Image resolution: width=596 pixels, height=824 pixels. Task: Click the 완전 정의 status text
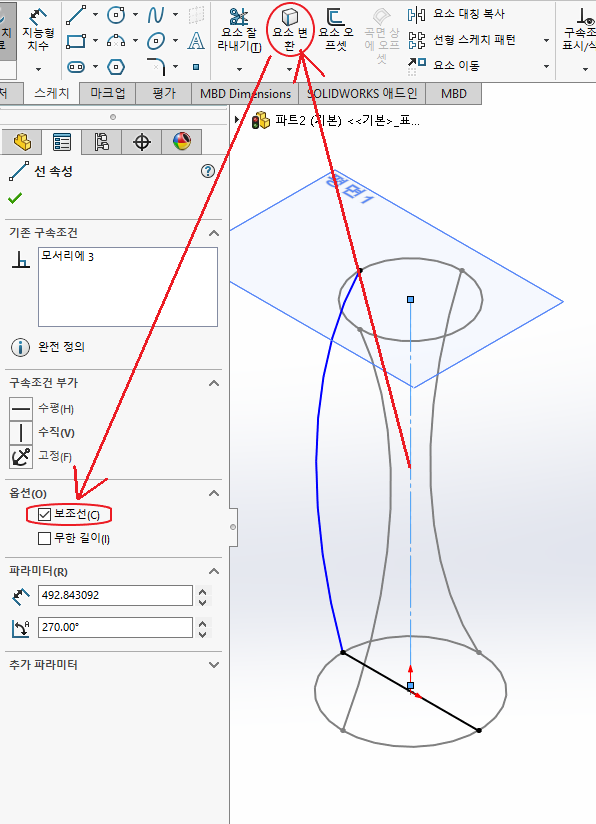[x=61, y=347]
